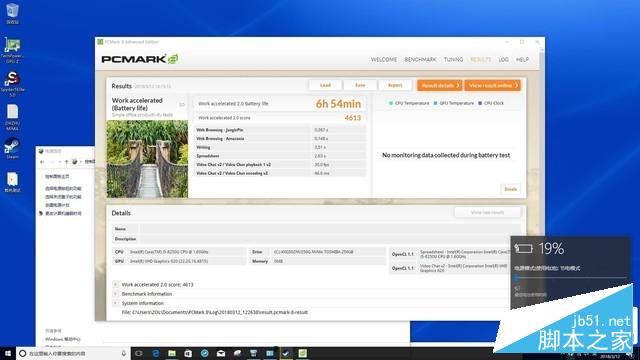Toggle the CPU Clock legend
The width and height of the screenshot is (640, 360).
pos(491,103)
